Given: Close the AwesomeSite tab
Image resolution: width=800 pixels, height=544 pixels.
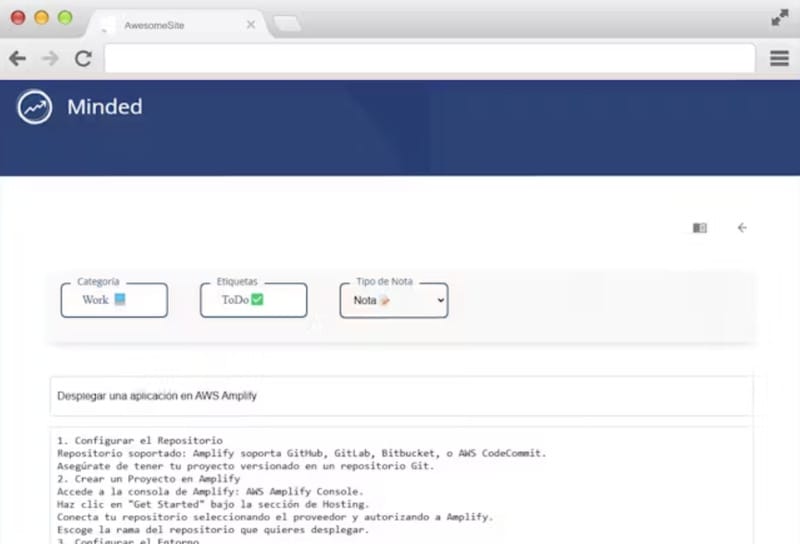Looking at the screenshot, I should [251, 24].
